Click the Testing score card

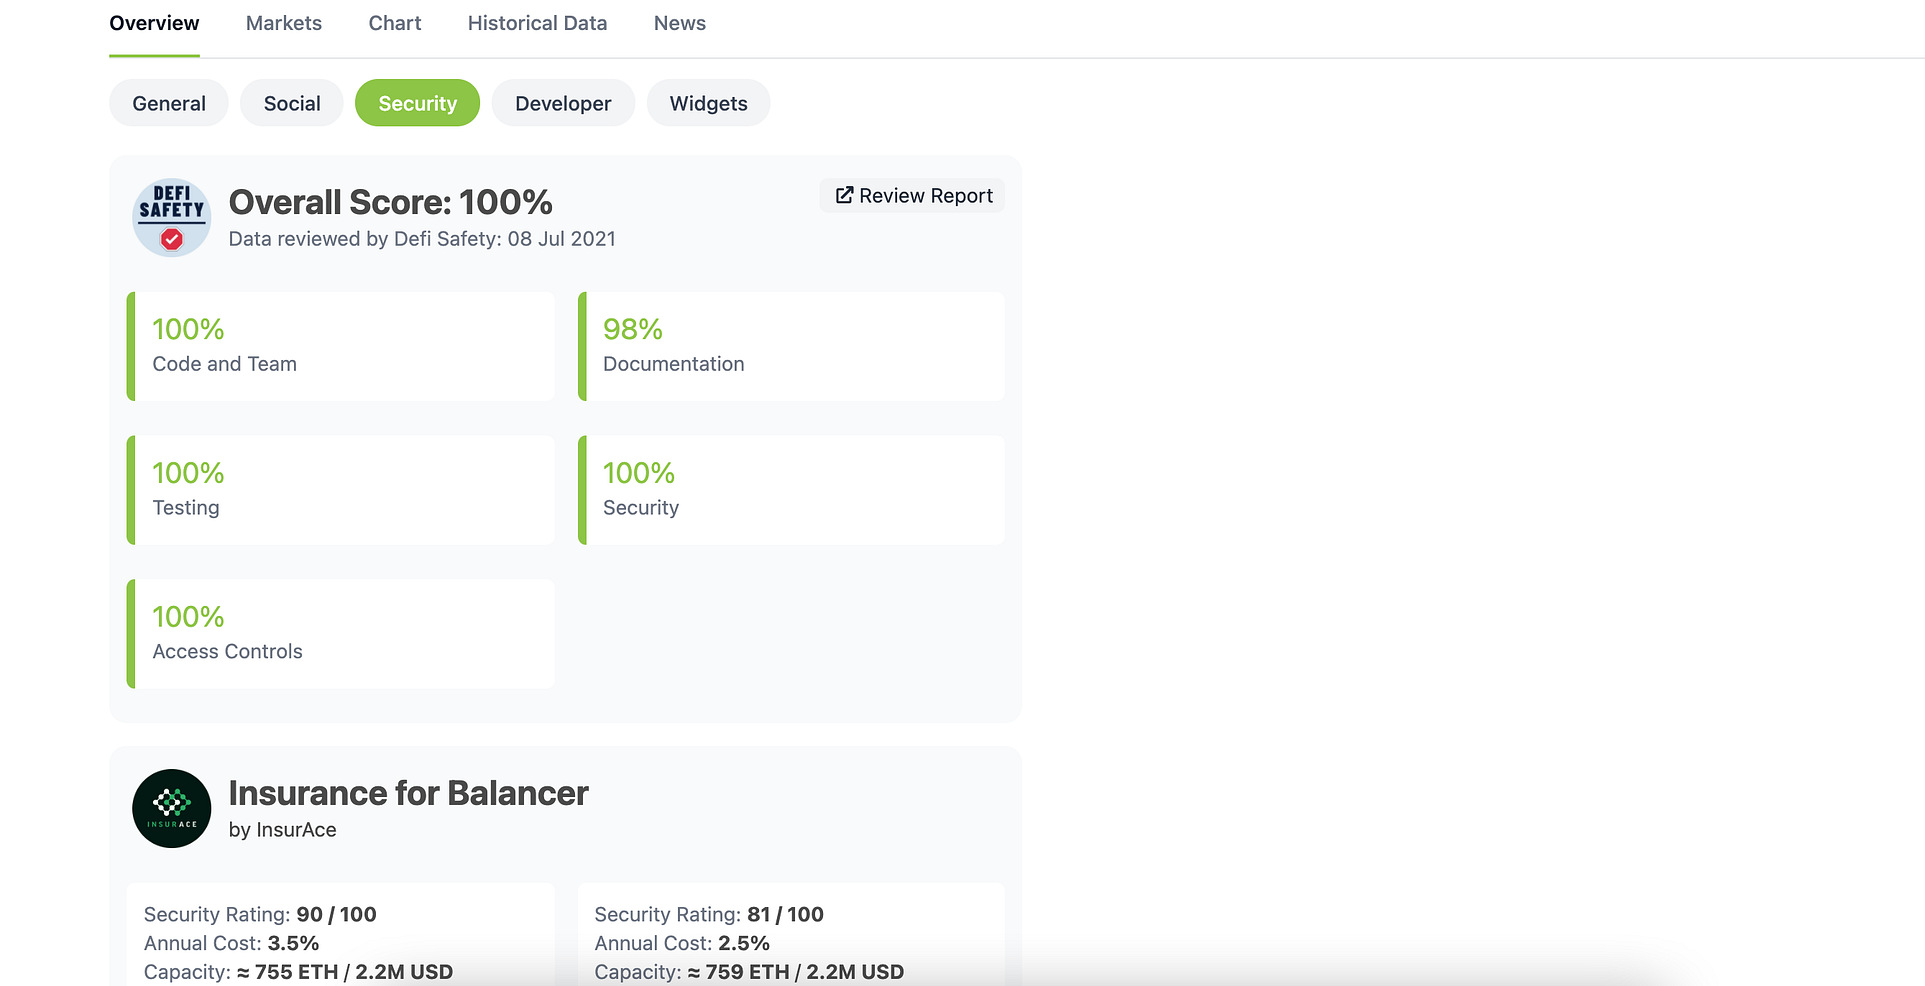tap(341, 490)
